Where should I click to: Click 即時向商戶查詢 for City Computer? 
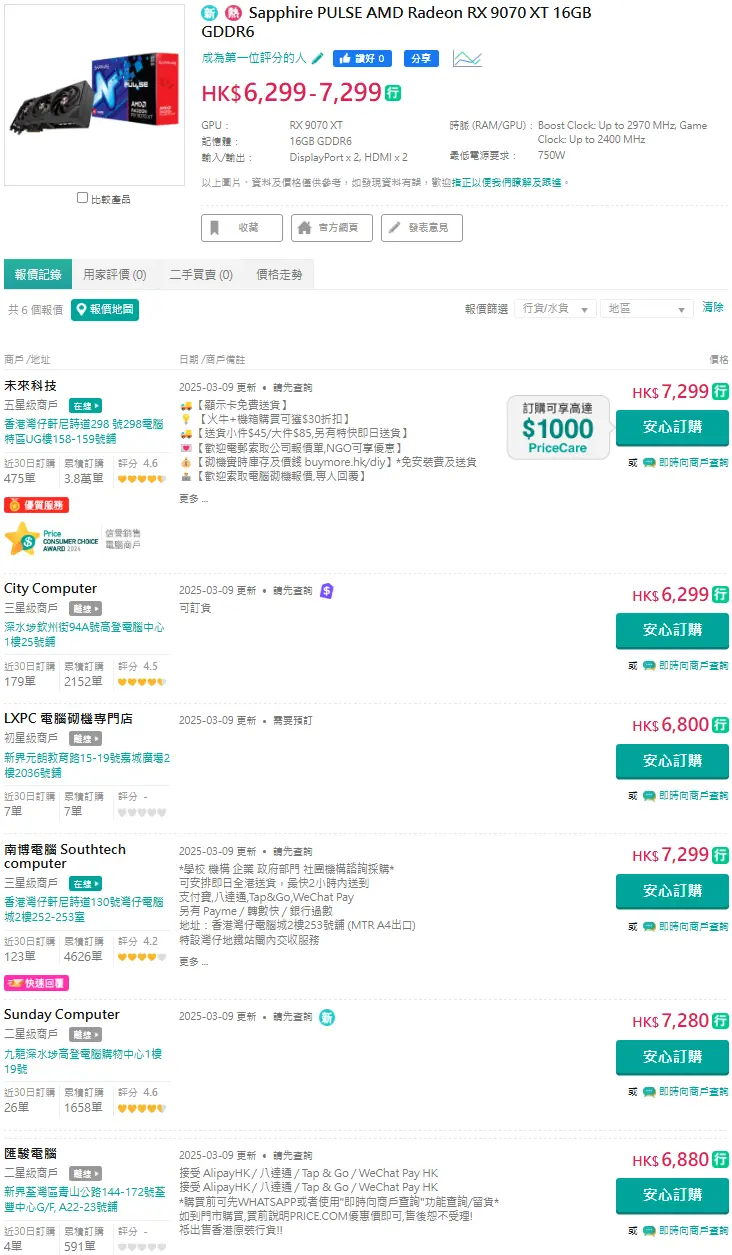tap(686, 666)
